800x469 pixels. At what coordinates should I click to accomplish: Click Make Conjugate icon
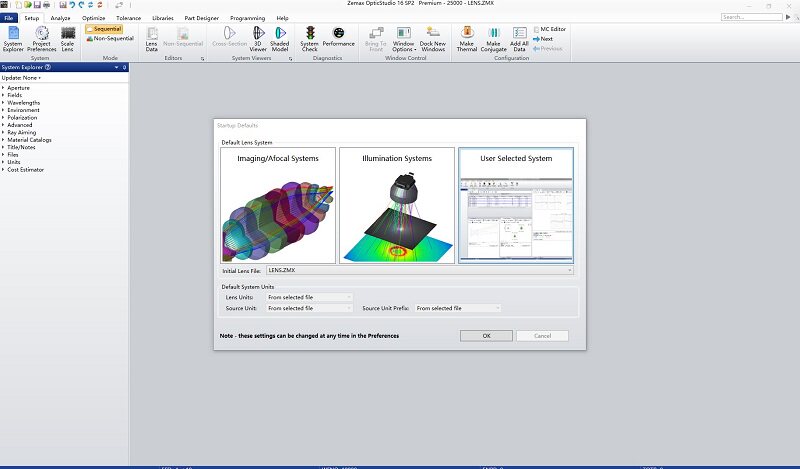493,39
